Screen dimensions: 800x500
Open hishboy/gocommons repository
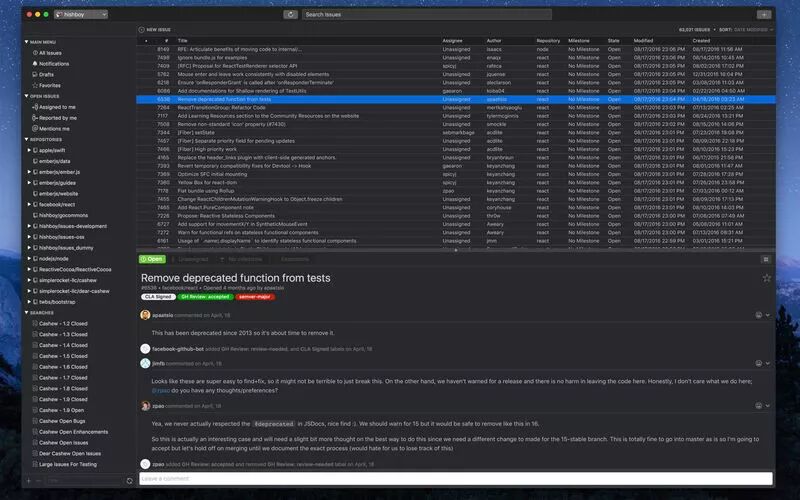(63, 215)
